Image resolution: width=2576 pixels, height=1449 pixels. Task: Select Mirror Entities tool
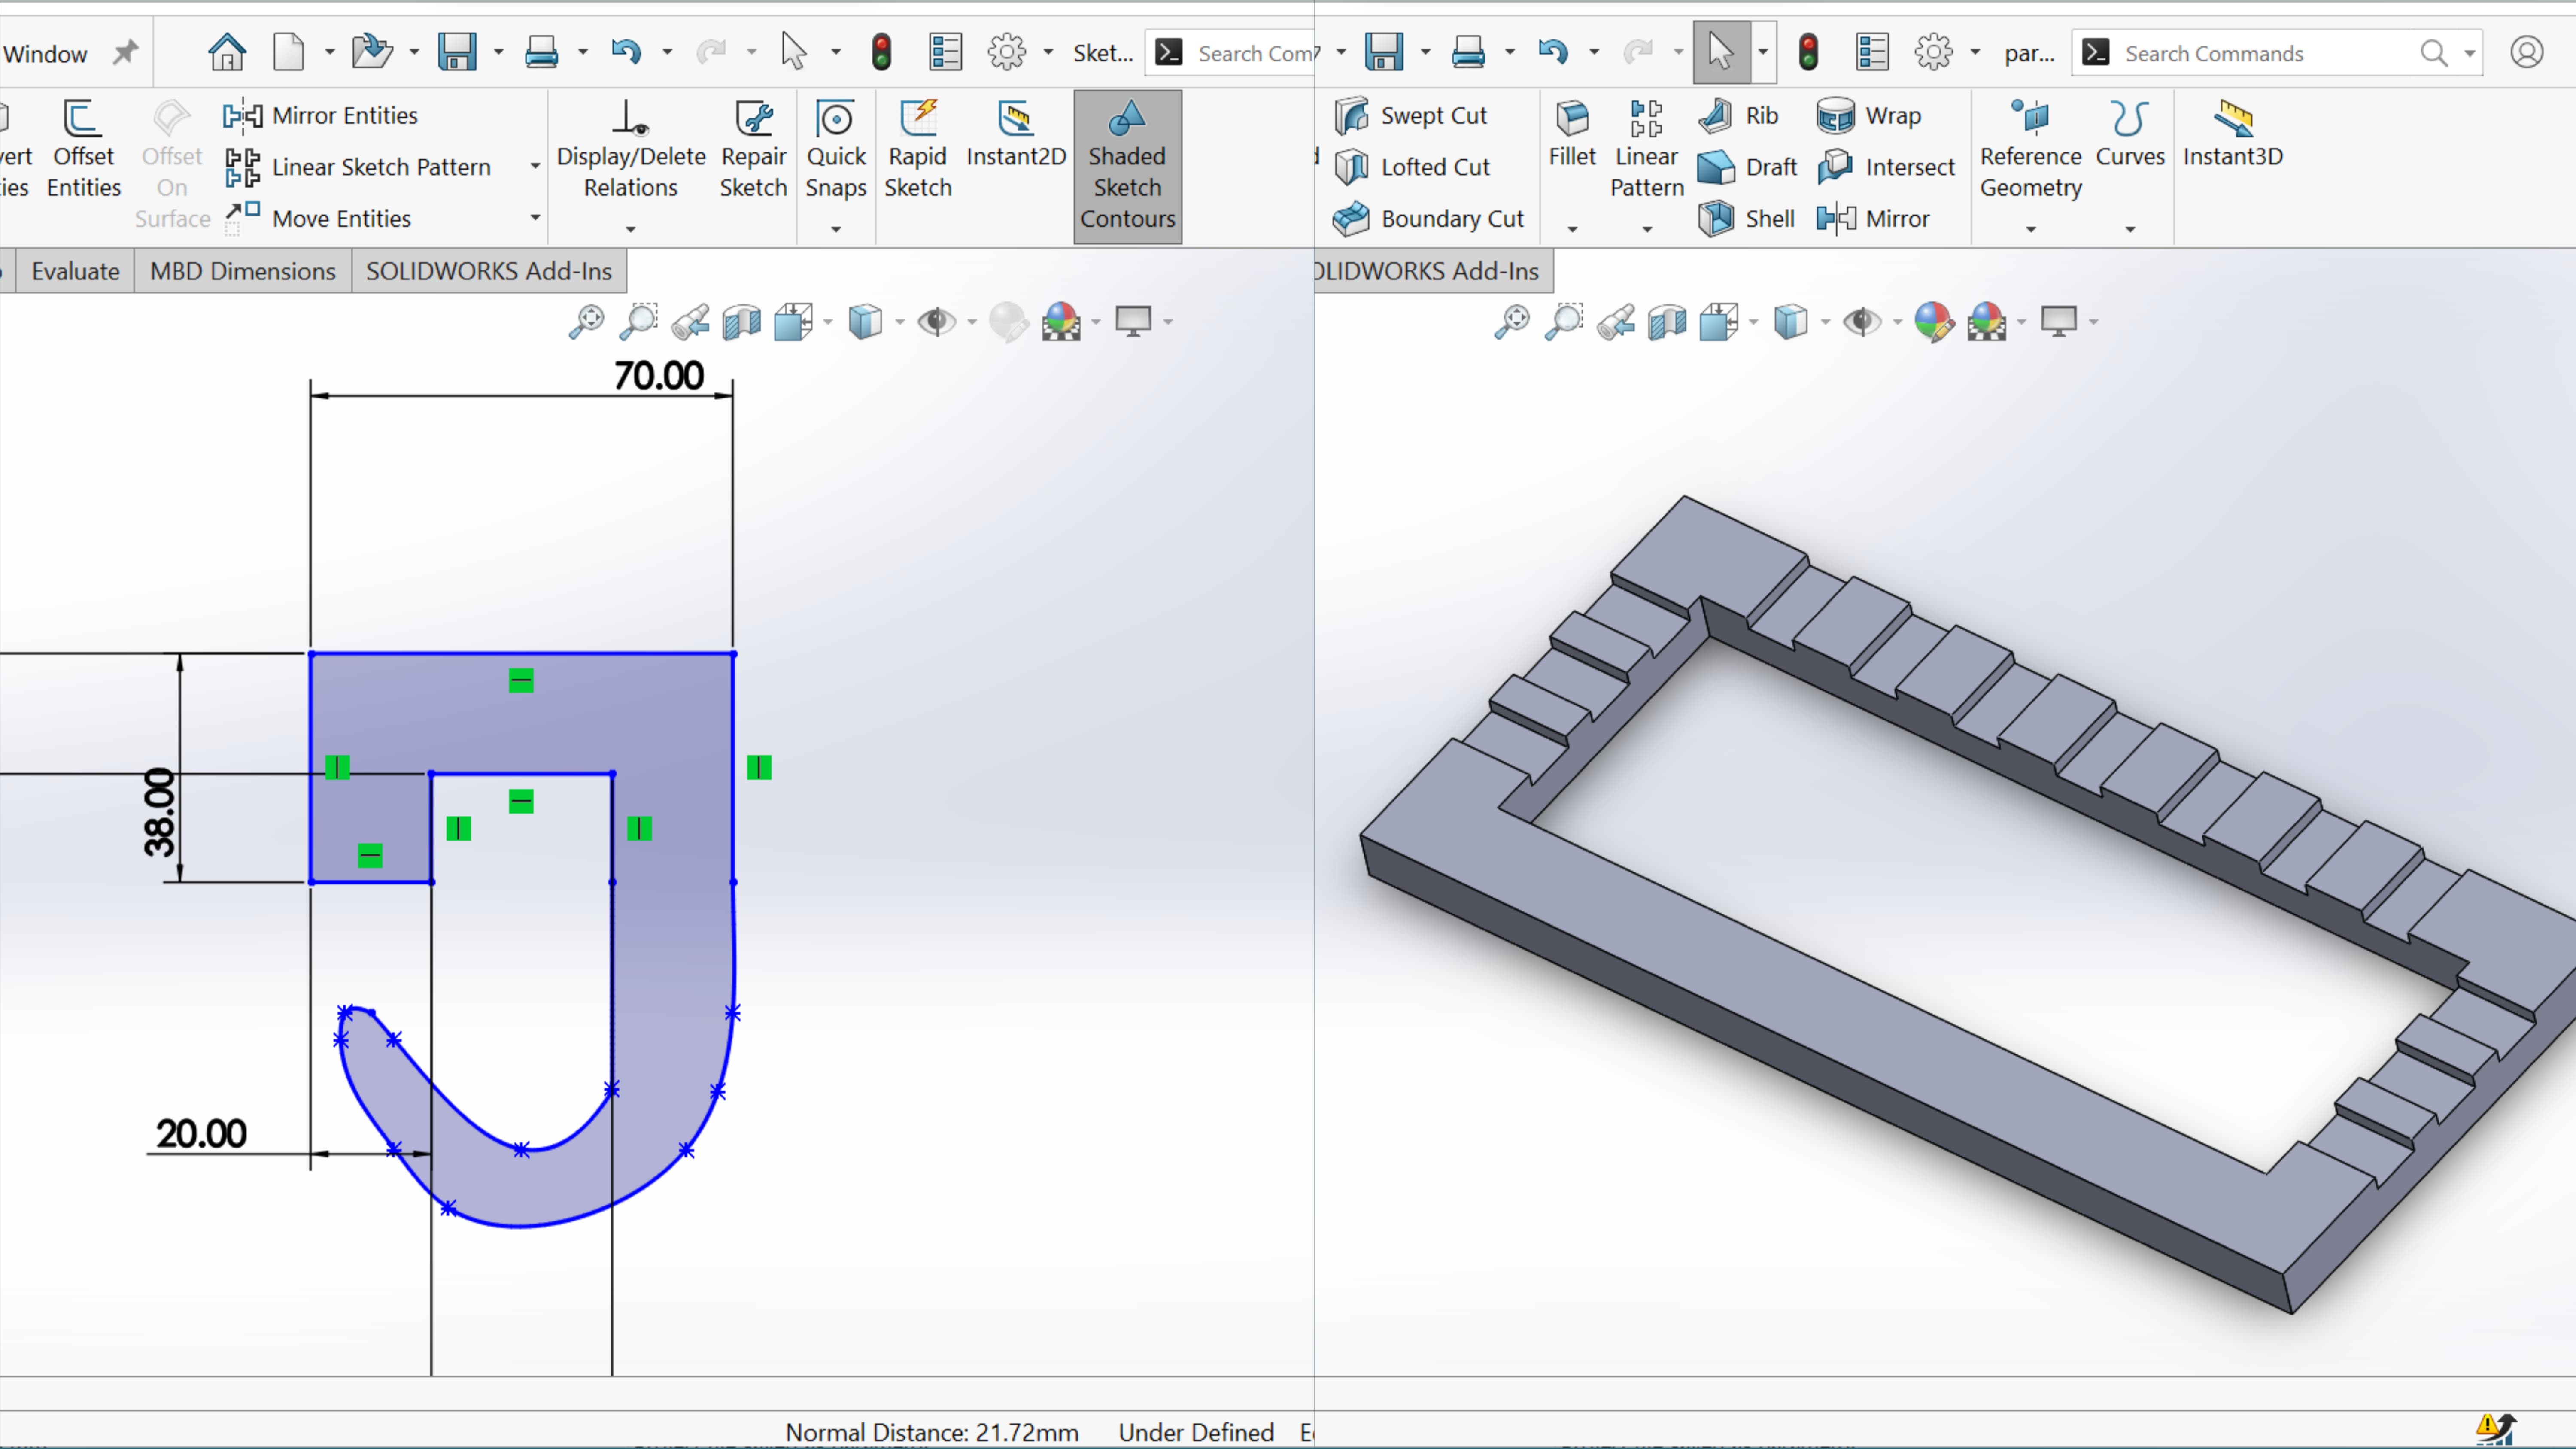(321, 116)
